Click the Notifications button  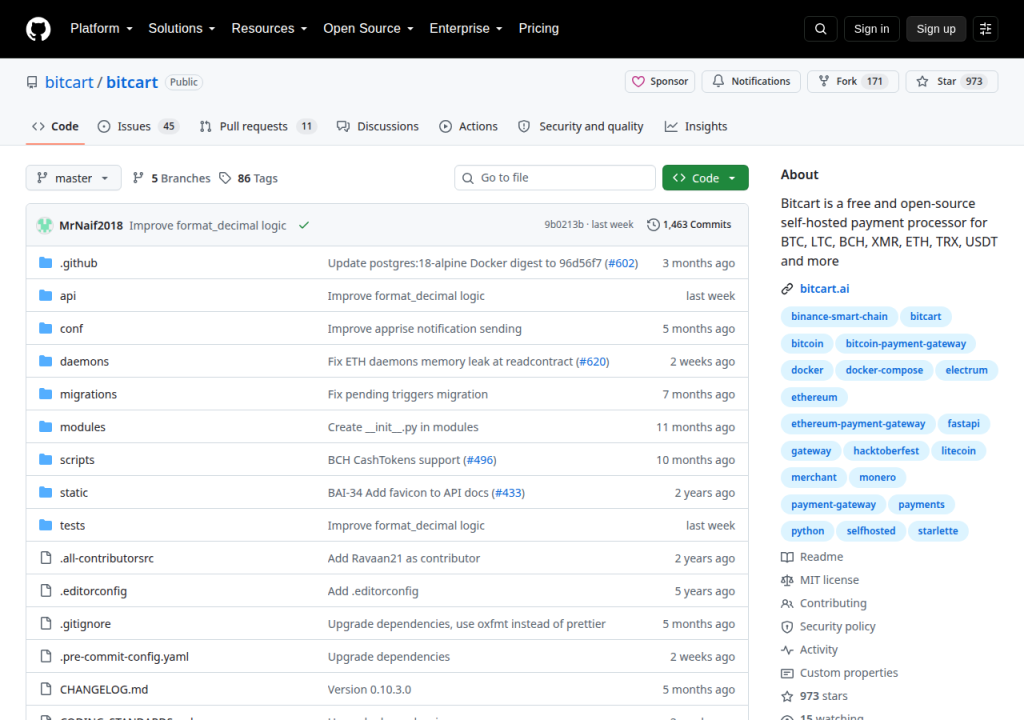click(x=751, y=81)
